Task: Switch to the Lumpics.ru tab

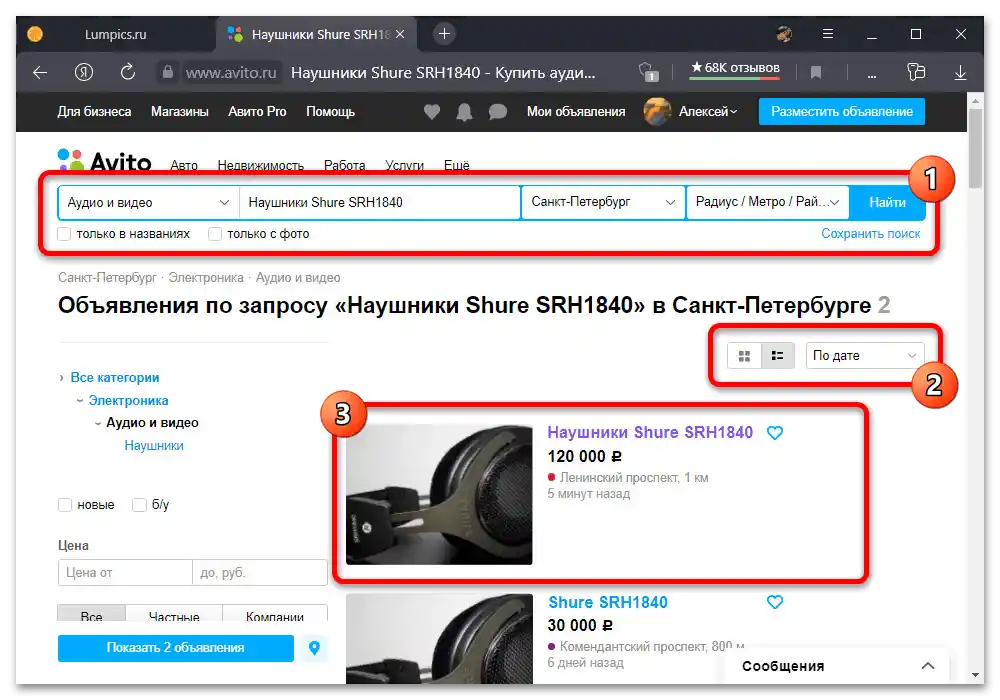Action: (115, 34)
